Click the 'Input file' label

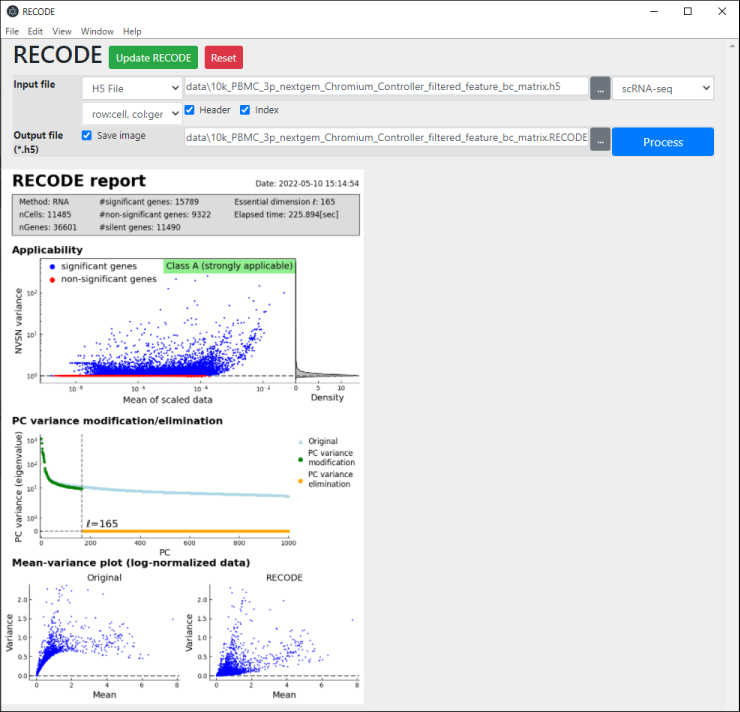pyautogui.click(x=34, y=84)
